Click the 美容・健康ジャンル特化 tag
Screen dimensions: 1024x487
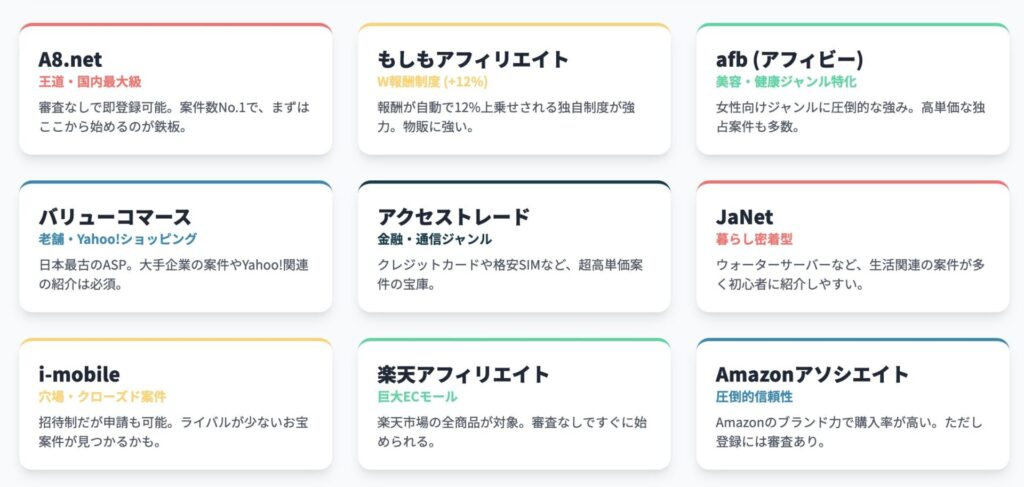(786, 82)
